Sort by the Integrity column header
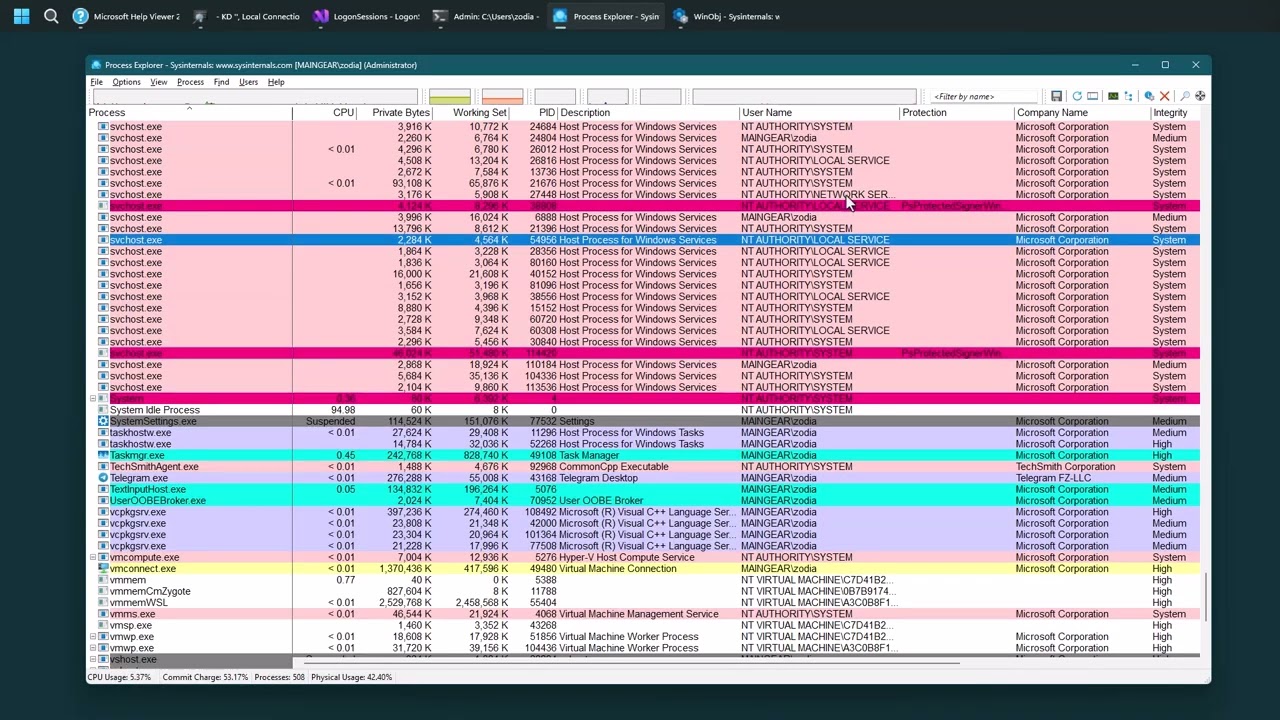This screenshot has width=1280, height=720. 1175,113
